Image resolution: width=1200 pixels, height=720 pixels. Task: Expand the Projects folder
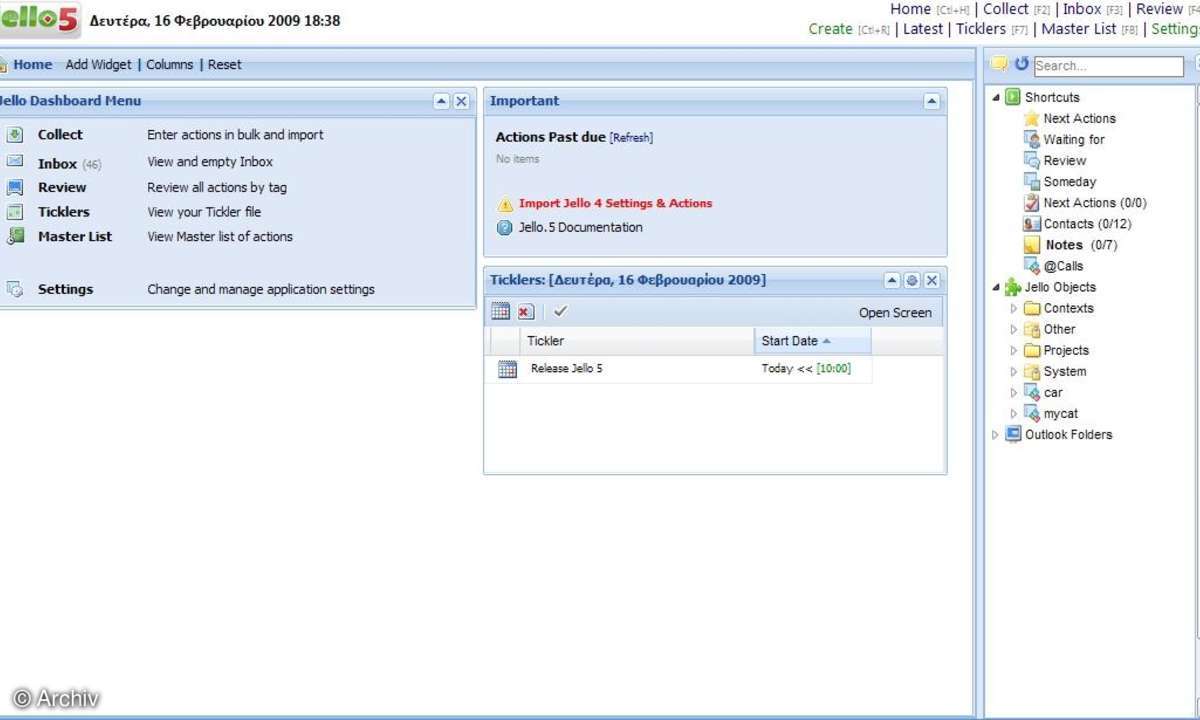[1014, 351]
